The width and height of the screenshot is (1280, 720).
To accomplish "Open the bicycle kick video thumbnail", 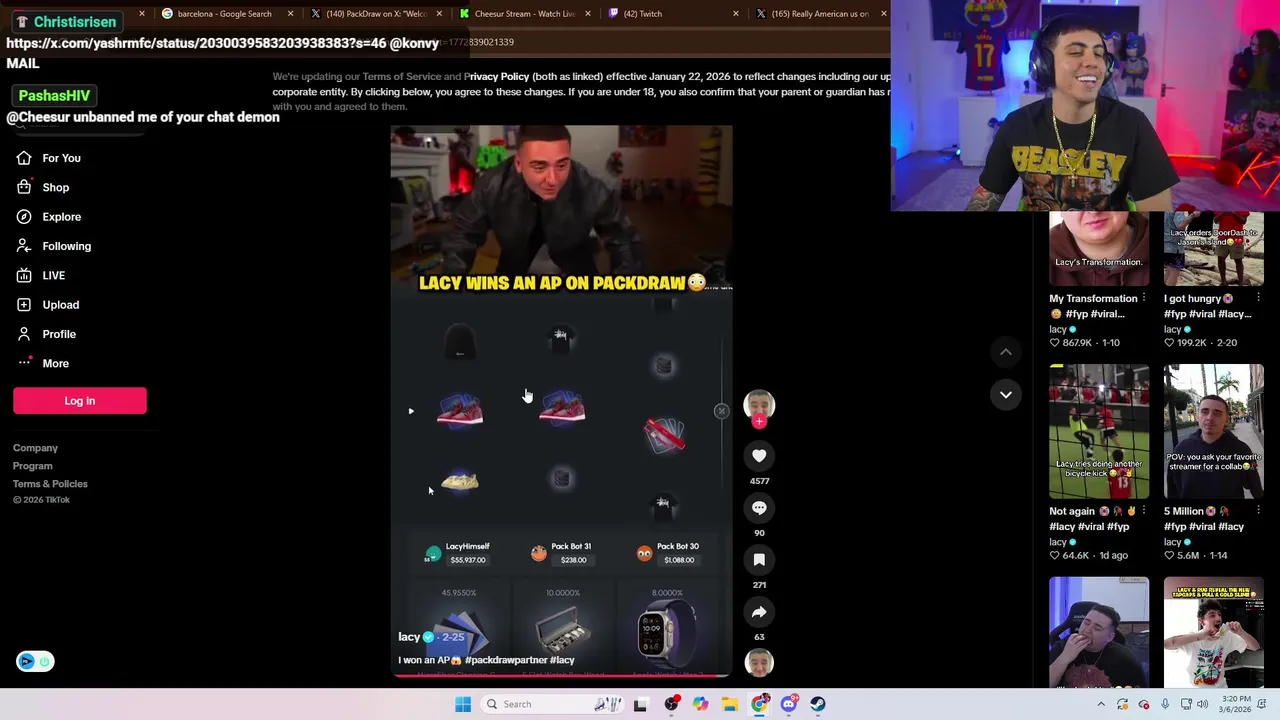I will pyautogui.click(x=1099, y=431).
